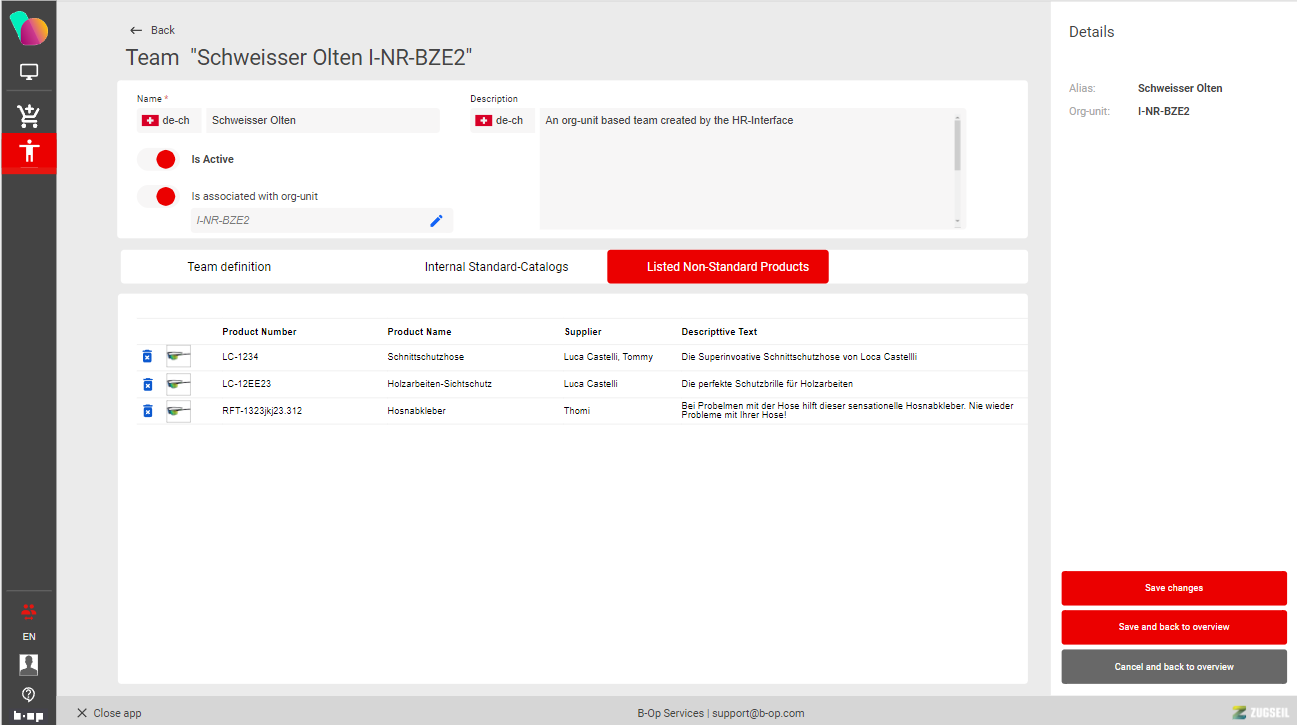Open the Internal Standard-Catalogs tab

pos(496,267)
